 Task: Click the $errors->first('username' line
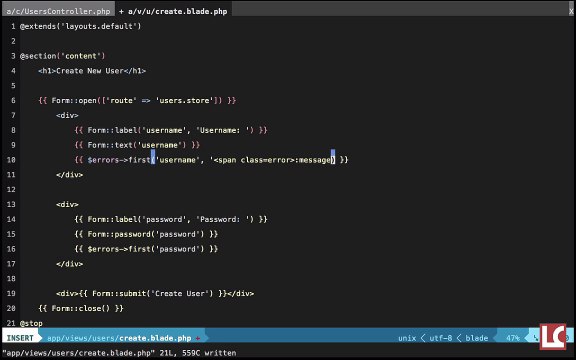coord(211,160)
